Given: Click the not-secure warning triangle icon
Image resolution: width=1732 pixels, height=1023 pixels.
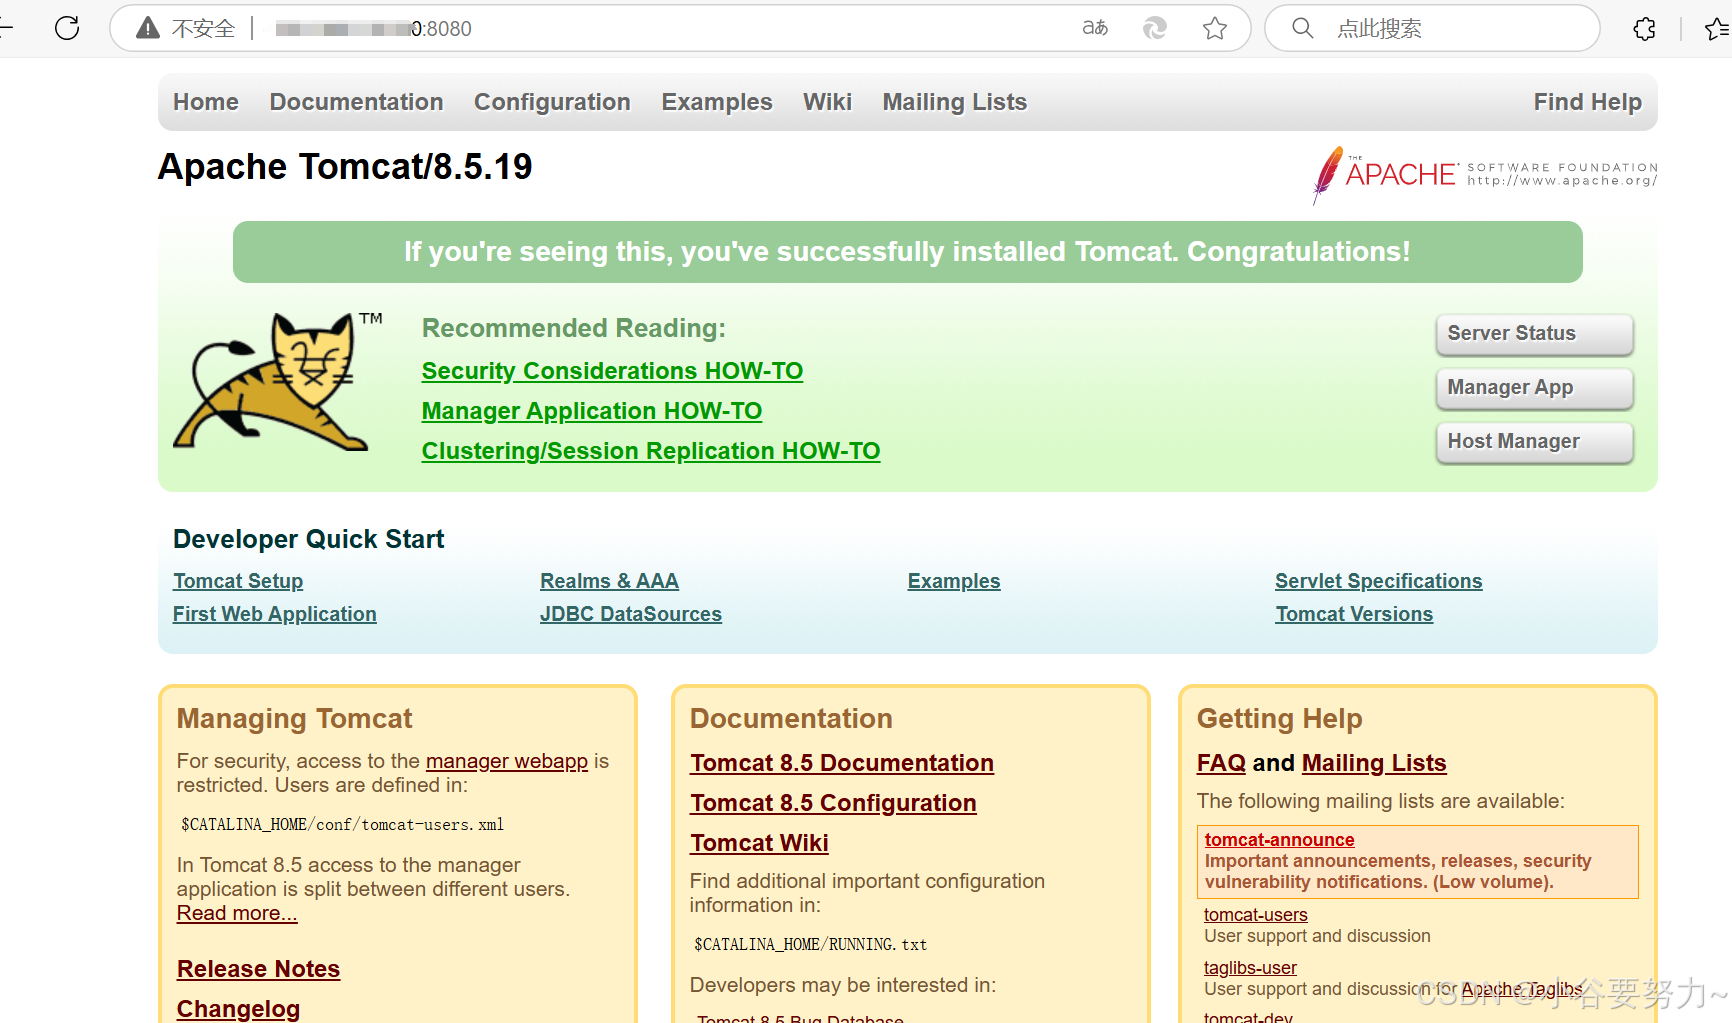Looking at the screenshot, I should click(148, 28).
